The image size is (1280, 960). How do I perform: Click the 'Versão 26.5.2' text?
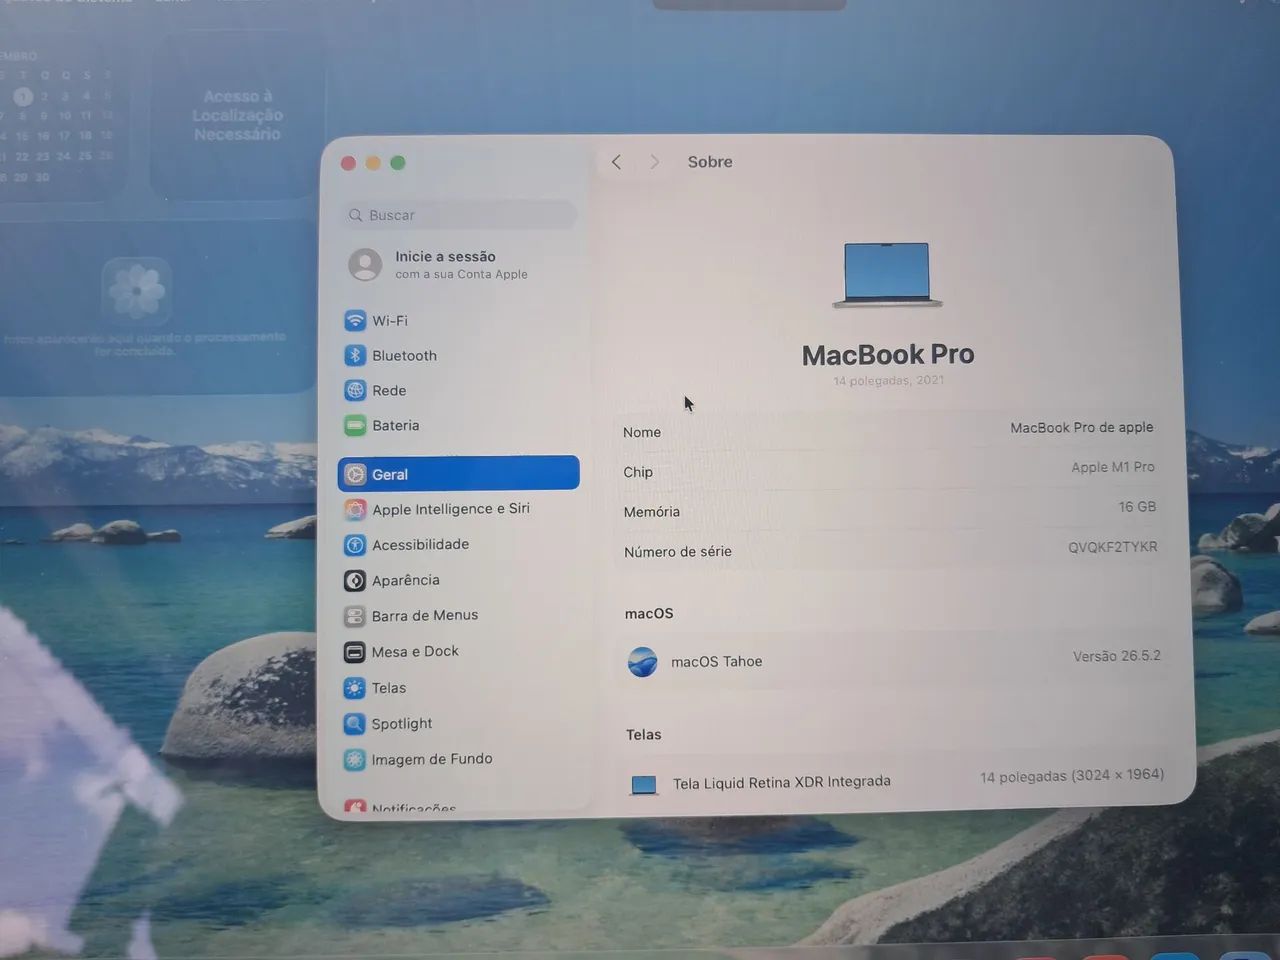click(x=1117, y=656)
